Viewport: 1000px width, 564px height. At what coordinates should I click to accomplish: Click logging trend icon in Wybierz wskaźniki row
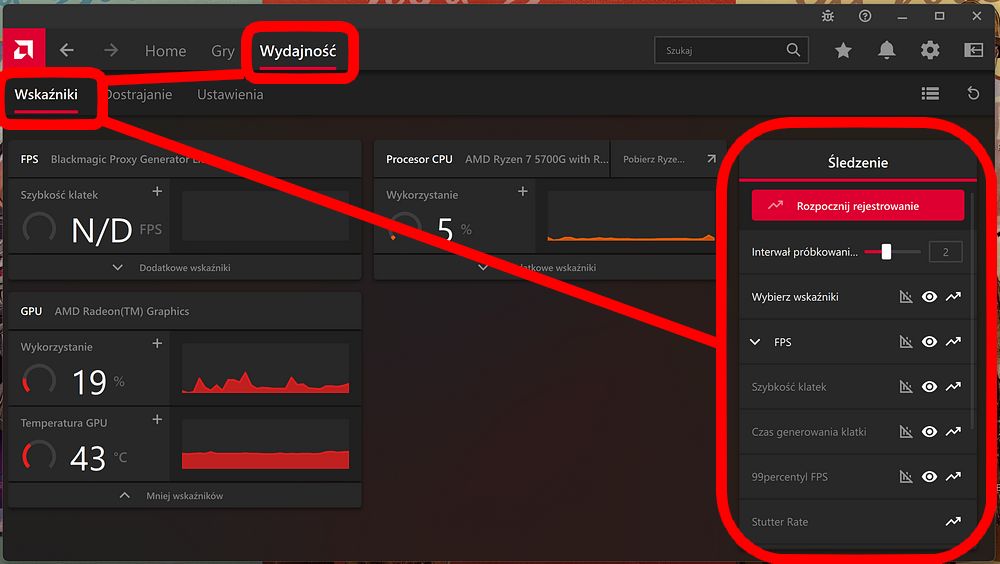click(x=953, y=297)
